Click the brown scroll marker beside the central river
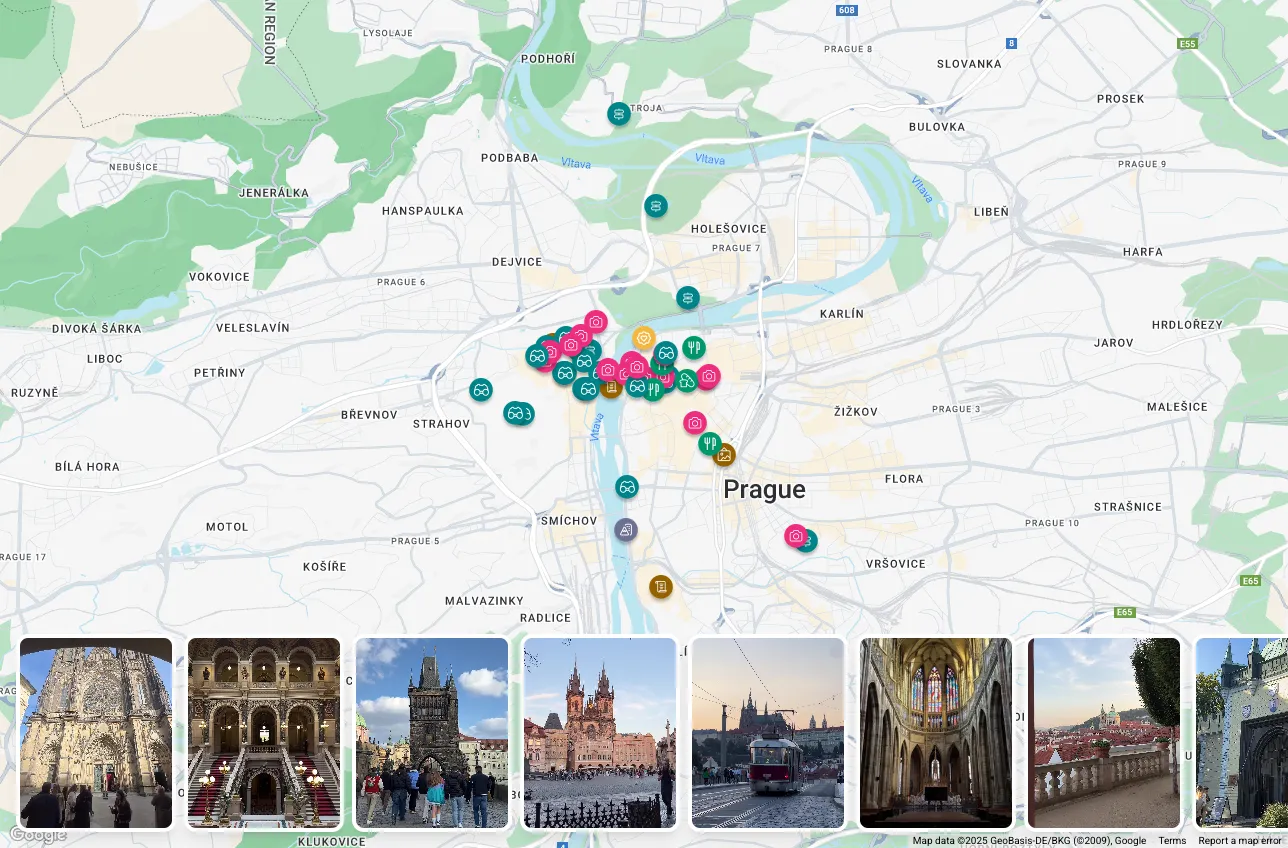 [x=611, y=387]
